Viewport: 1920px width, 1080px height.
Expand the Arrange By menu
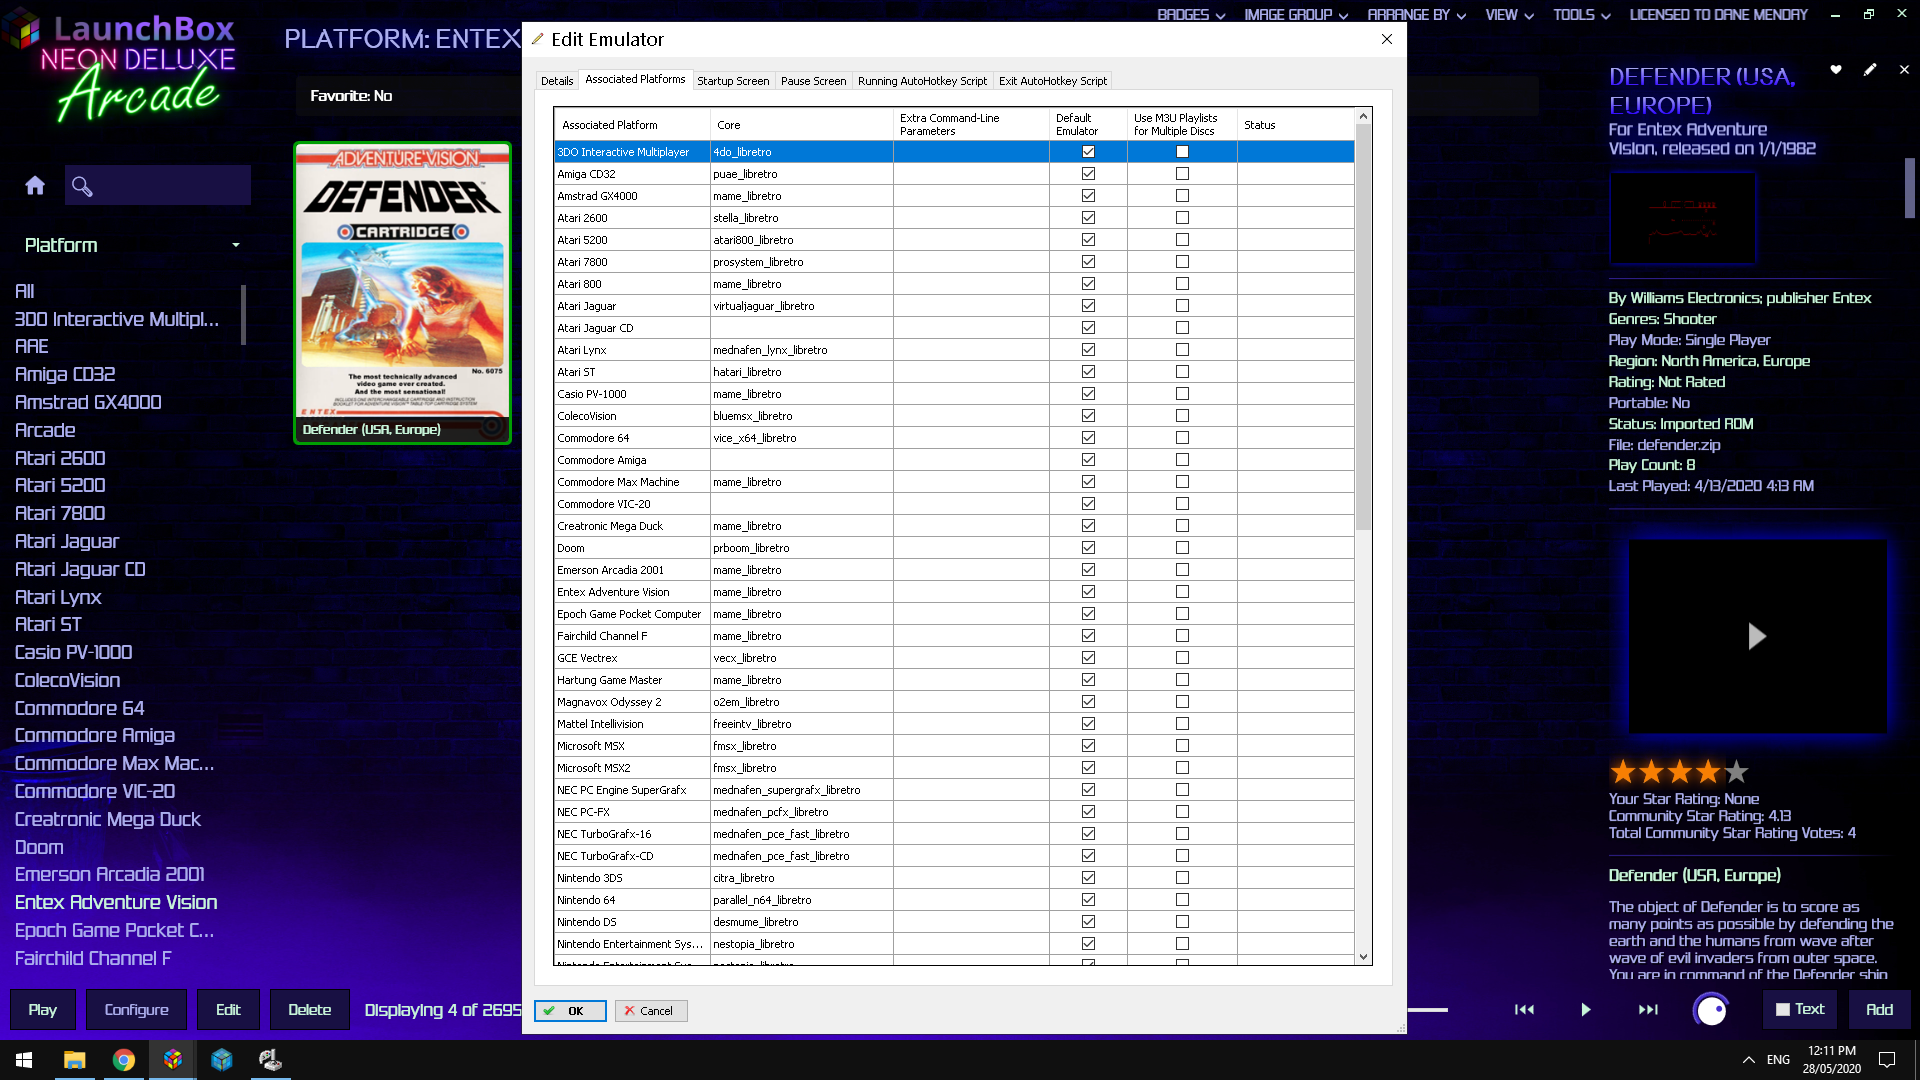1417,15
